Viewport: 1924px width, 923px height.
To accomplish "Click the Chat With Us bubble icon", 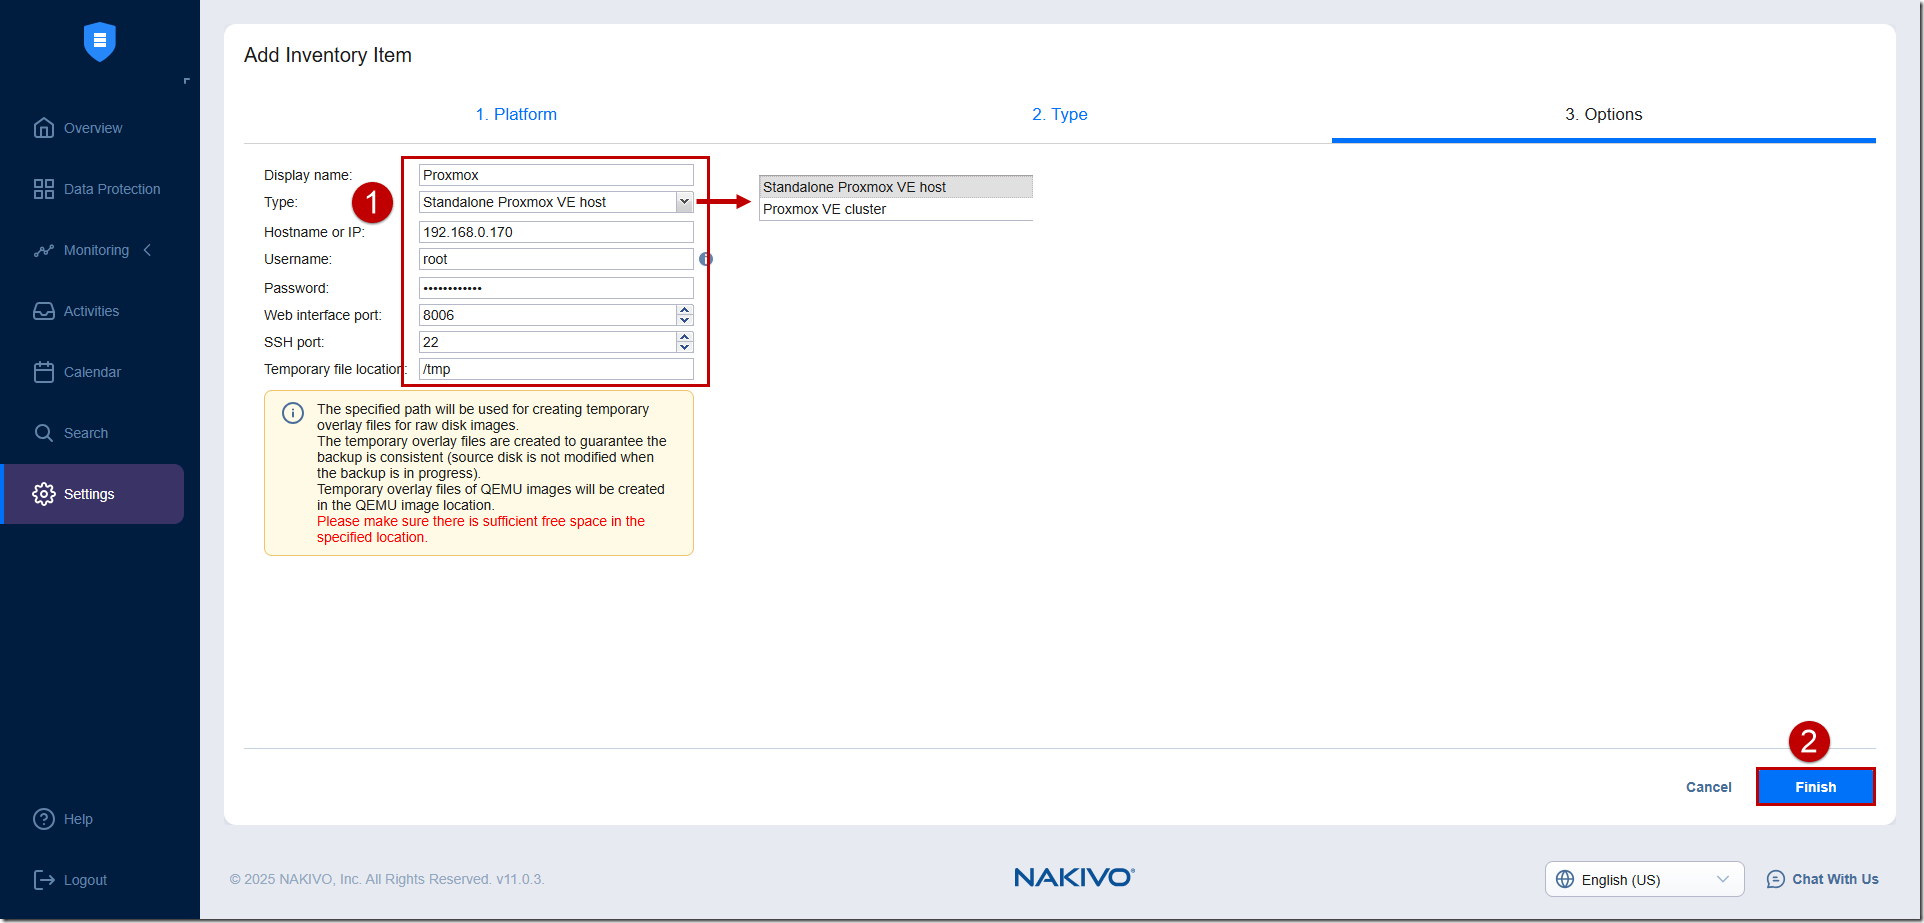I will pyautogui.click(x=1776, y=879).
